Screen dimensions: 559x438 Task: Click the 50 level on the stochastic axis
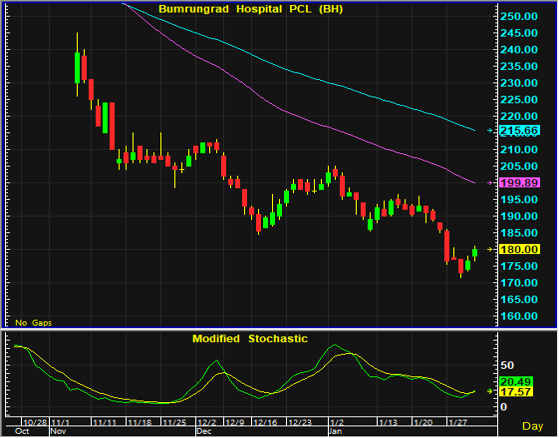point(507,365)
